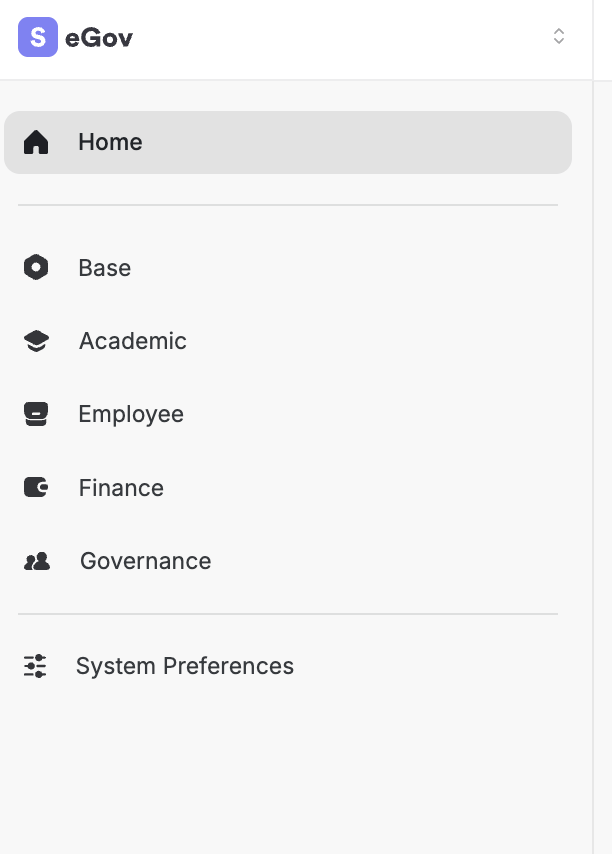Click the eGov workspace name text
The width and height of the screenshot is (612, 854).
99,39
